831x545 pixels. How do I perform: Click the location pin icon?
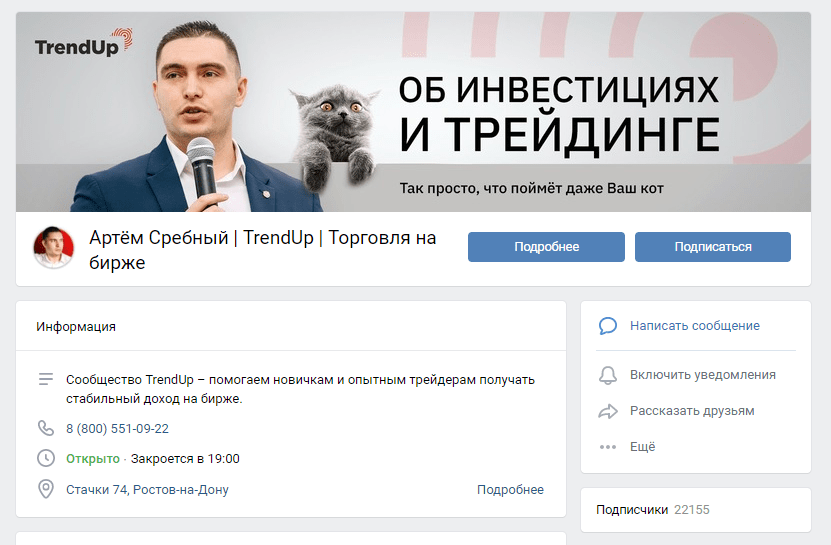coord(46,489)
